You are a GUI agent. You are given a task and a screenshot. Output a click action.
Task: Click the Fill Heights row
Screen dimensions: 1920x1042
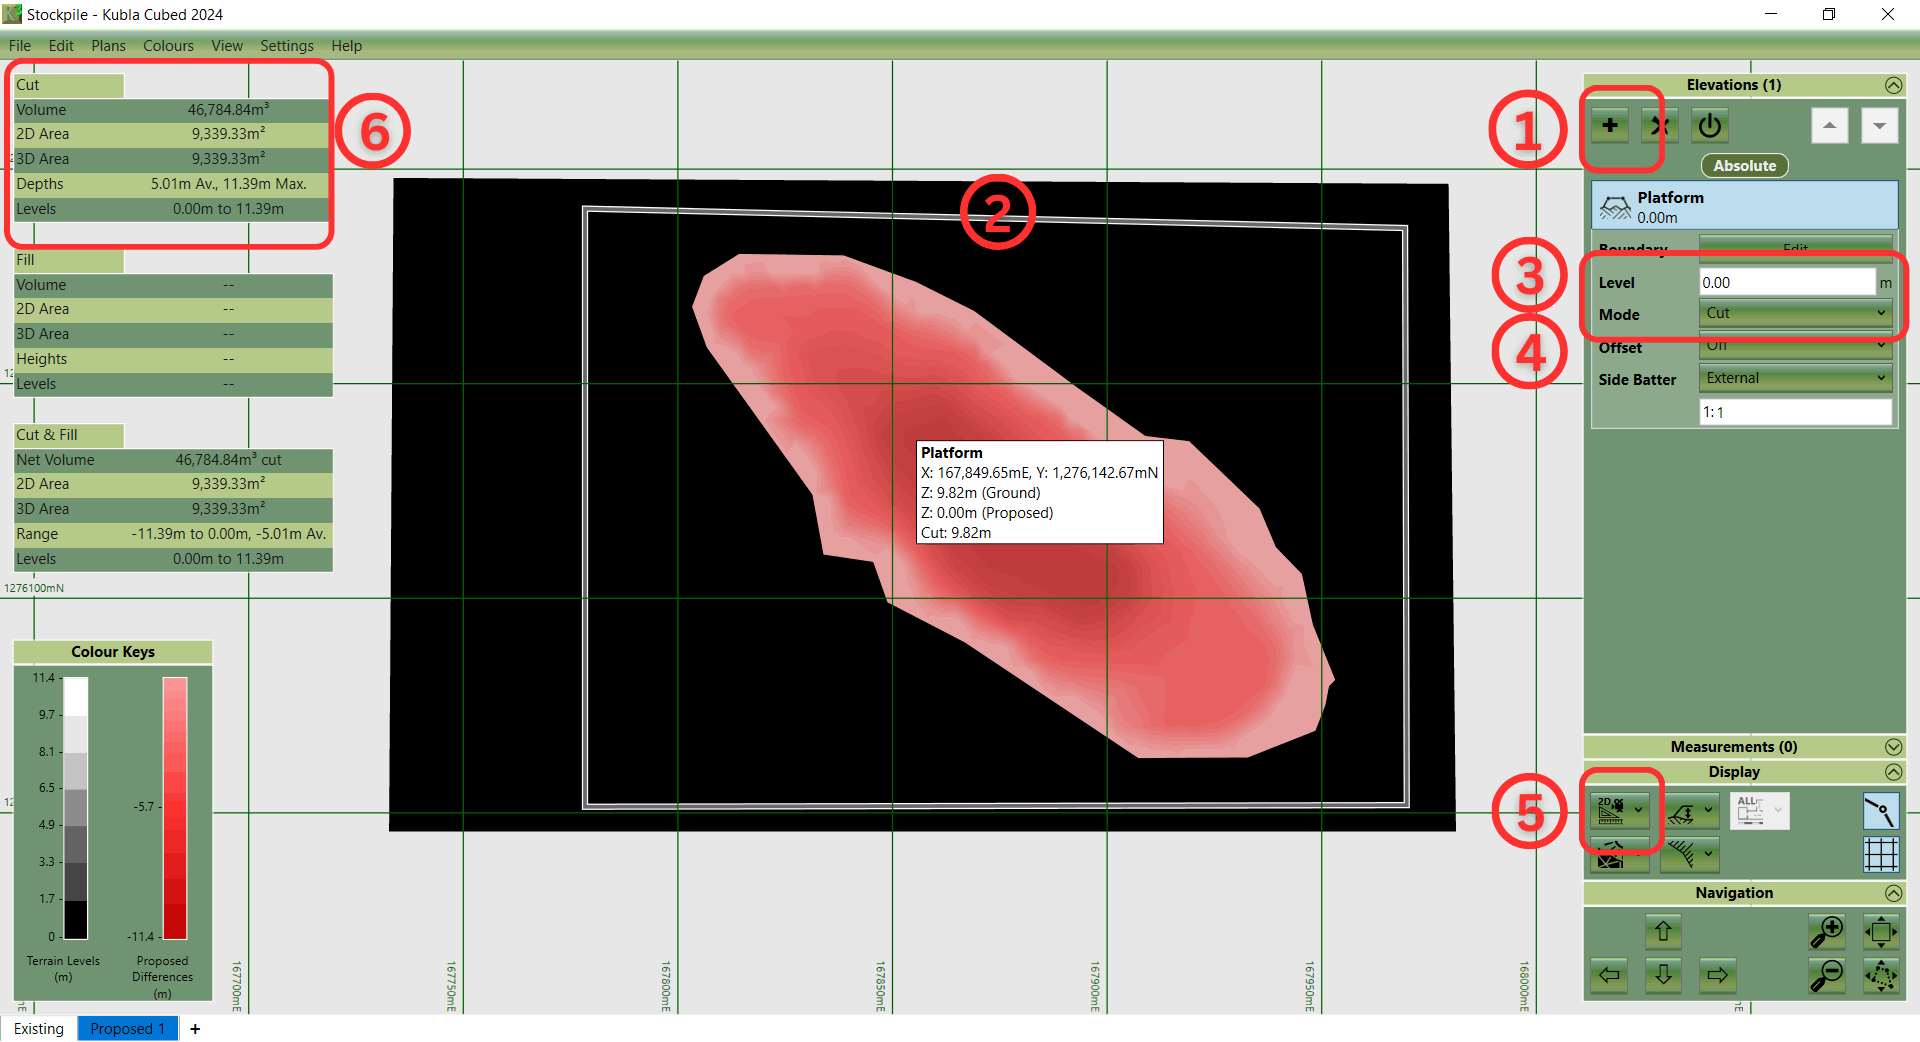tap(173, 359)
